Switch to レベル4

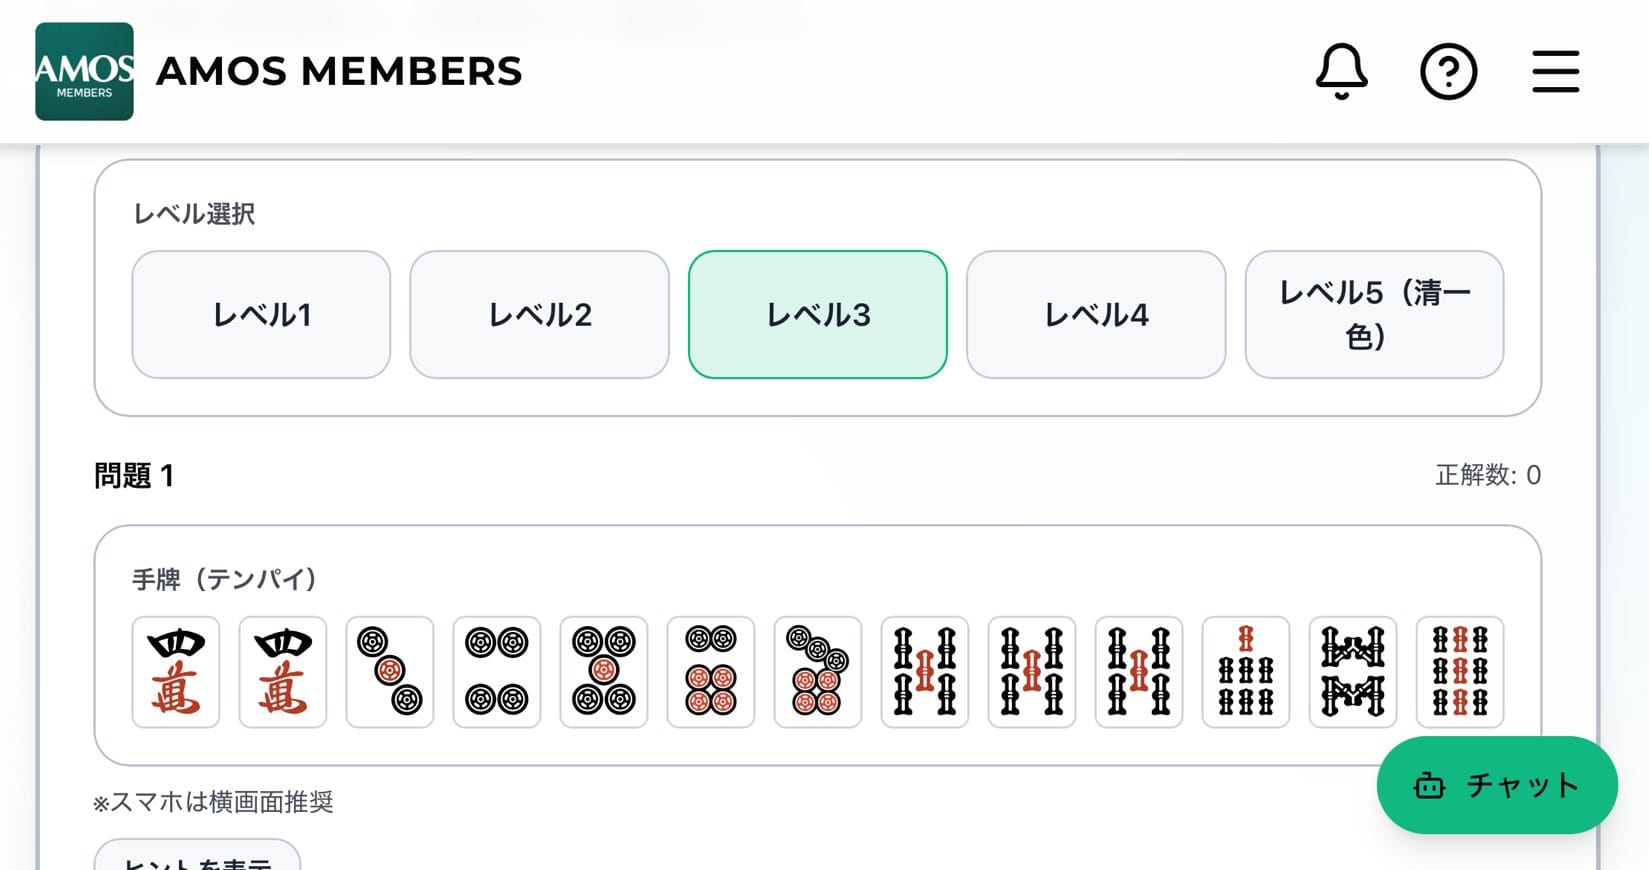1095,314
